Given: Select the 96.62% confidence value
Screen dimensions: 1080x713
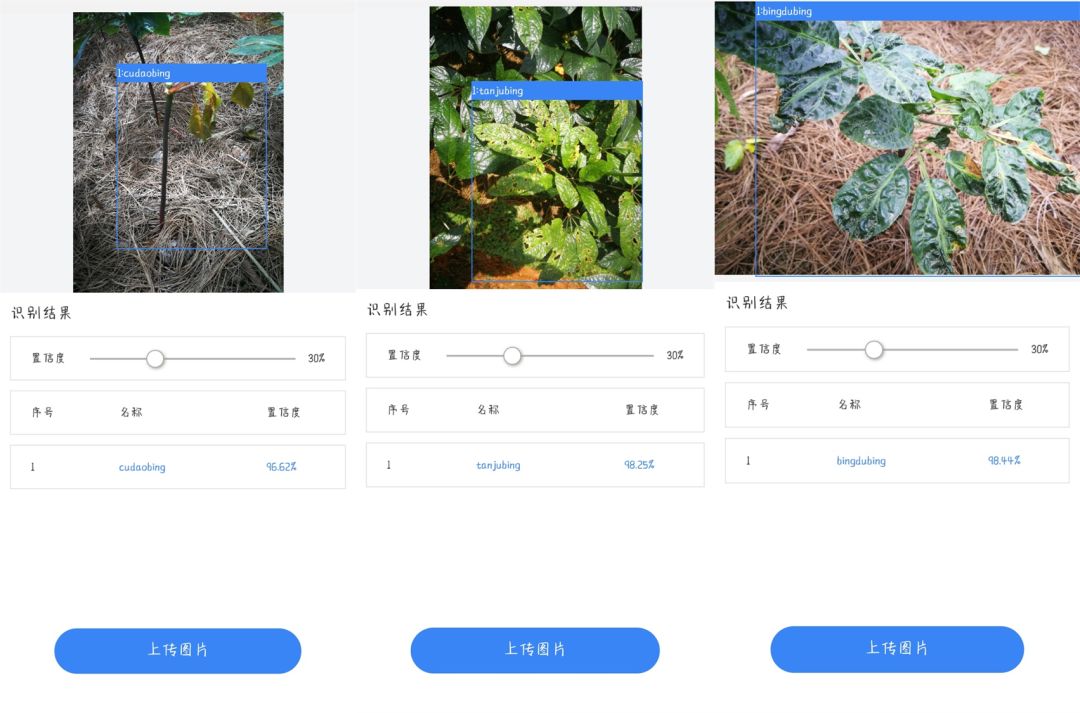Looking at the screenshot, I should 281,467.
